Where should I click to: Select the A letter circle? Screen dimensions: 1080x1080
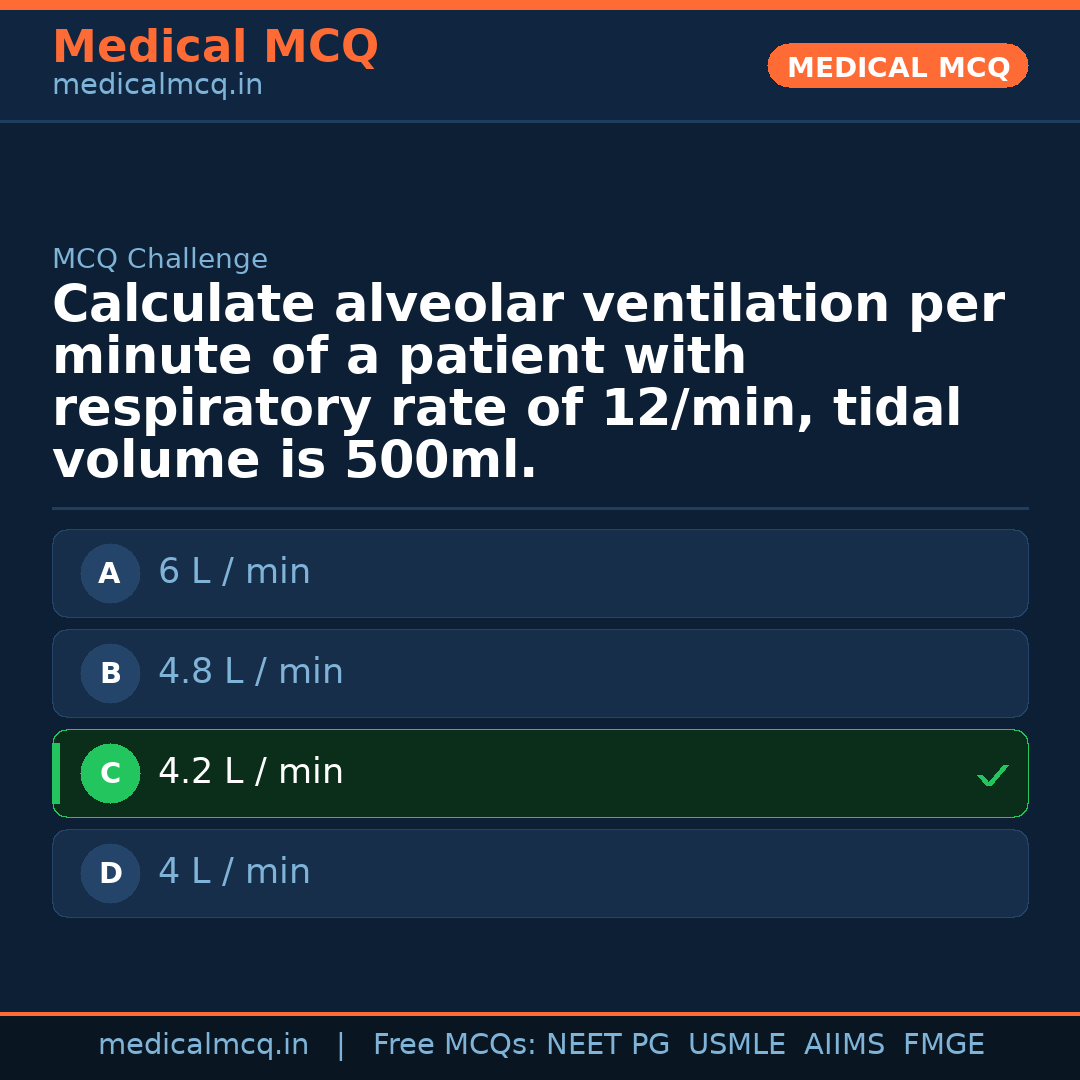(x=110, y=573)
